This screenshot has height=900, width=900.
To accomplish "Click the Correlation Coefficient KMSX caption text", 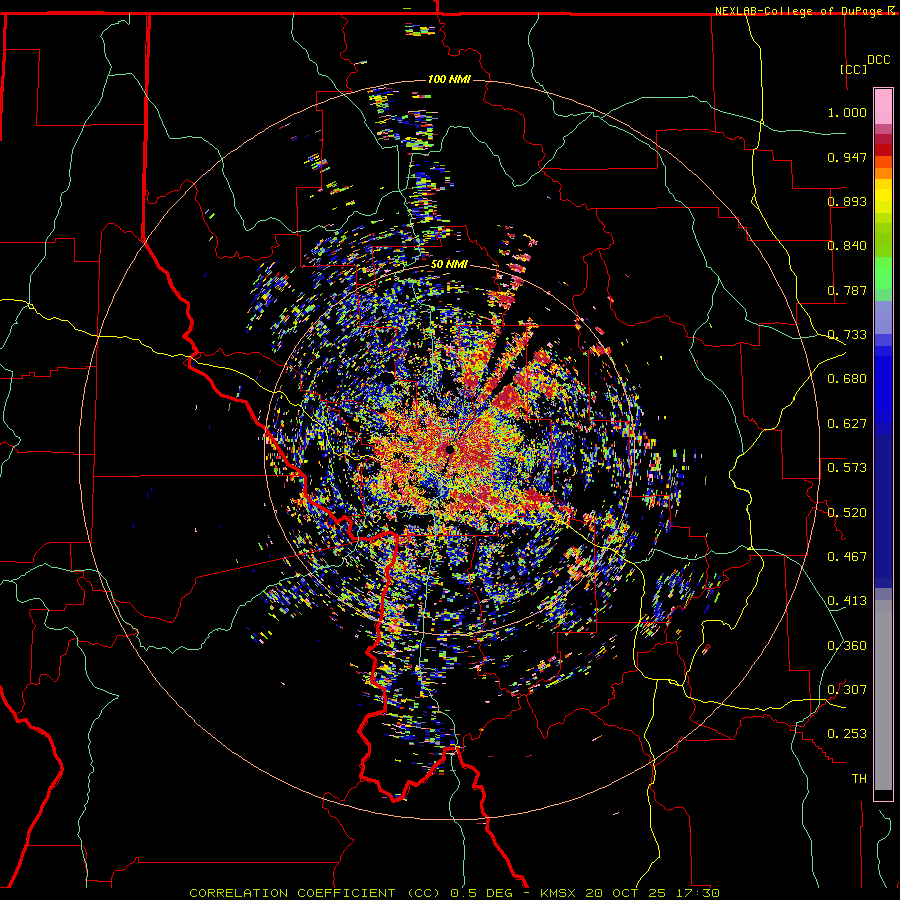I will (x=455, y=893).
